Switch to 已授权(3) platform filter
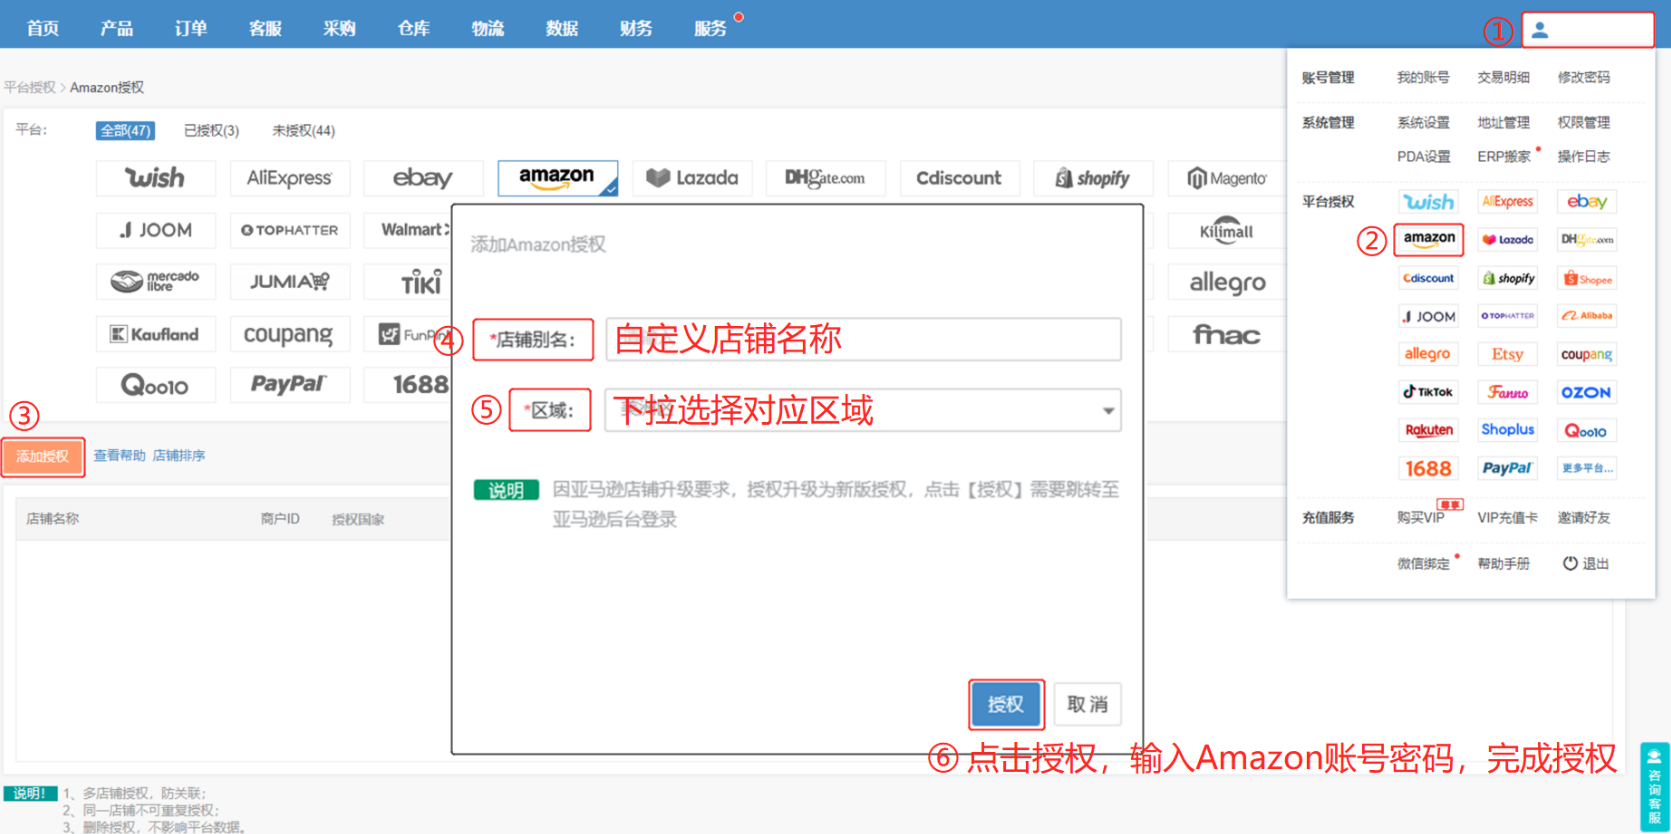1671x834 pixels. (x=211, y=131)
